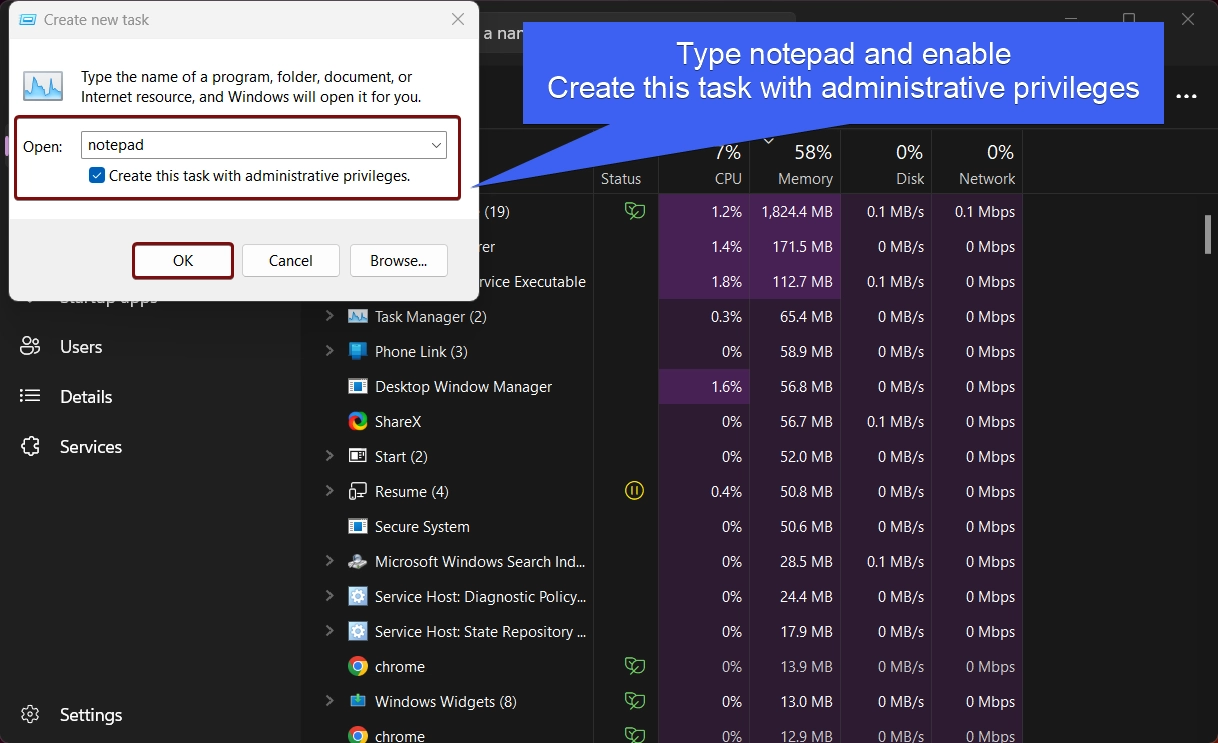
Task: Open the Users page icon in sidebar
Action: tap(31, 347)
